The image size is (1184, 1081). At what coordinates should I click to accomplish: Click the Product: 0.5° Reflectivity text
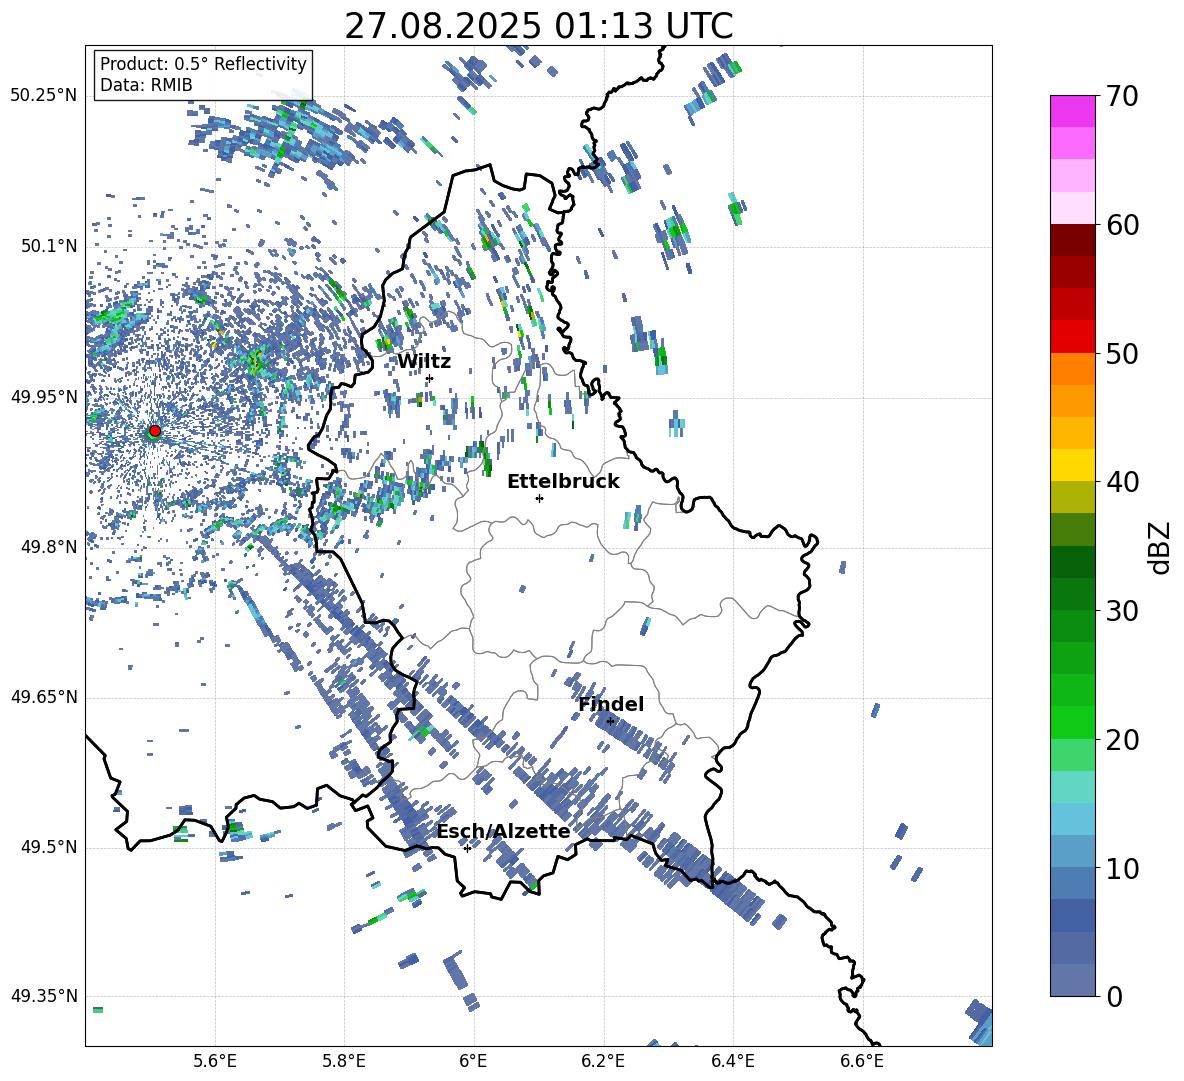[203, 64]
